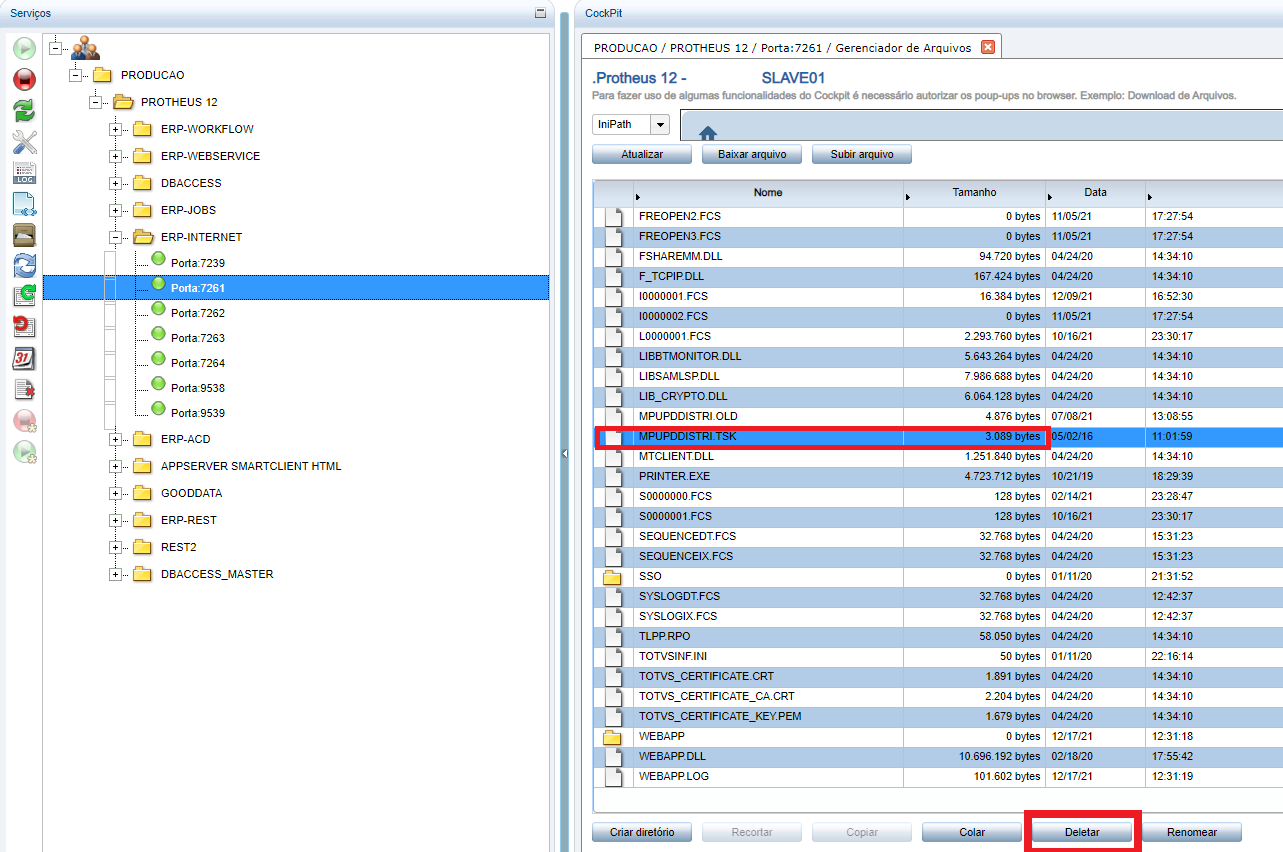Collapse the Serviços panel with header icon
Viewport: 1283px width, 852px height.
pos(540,13)
